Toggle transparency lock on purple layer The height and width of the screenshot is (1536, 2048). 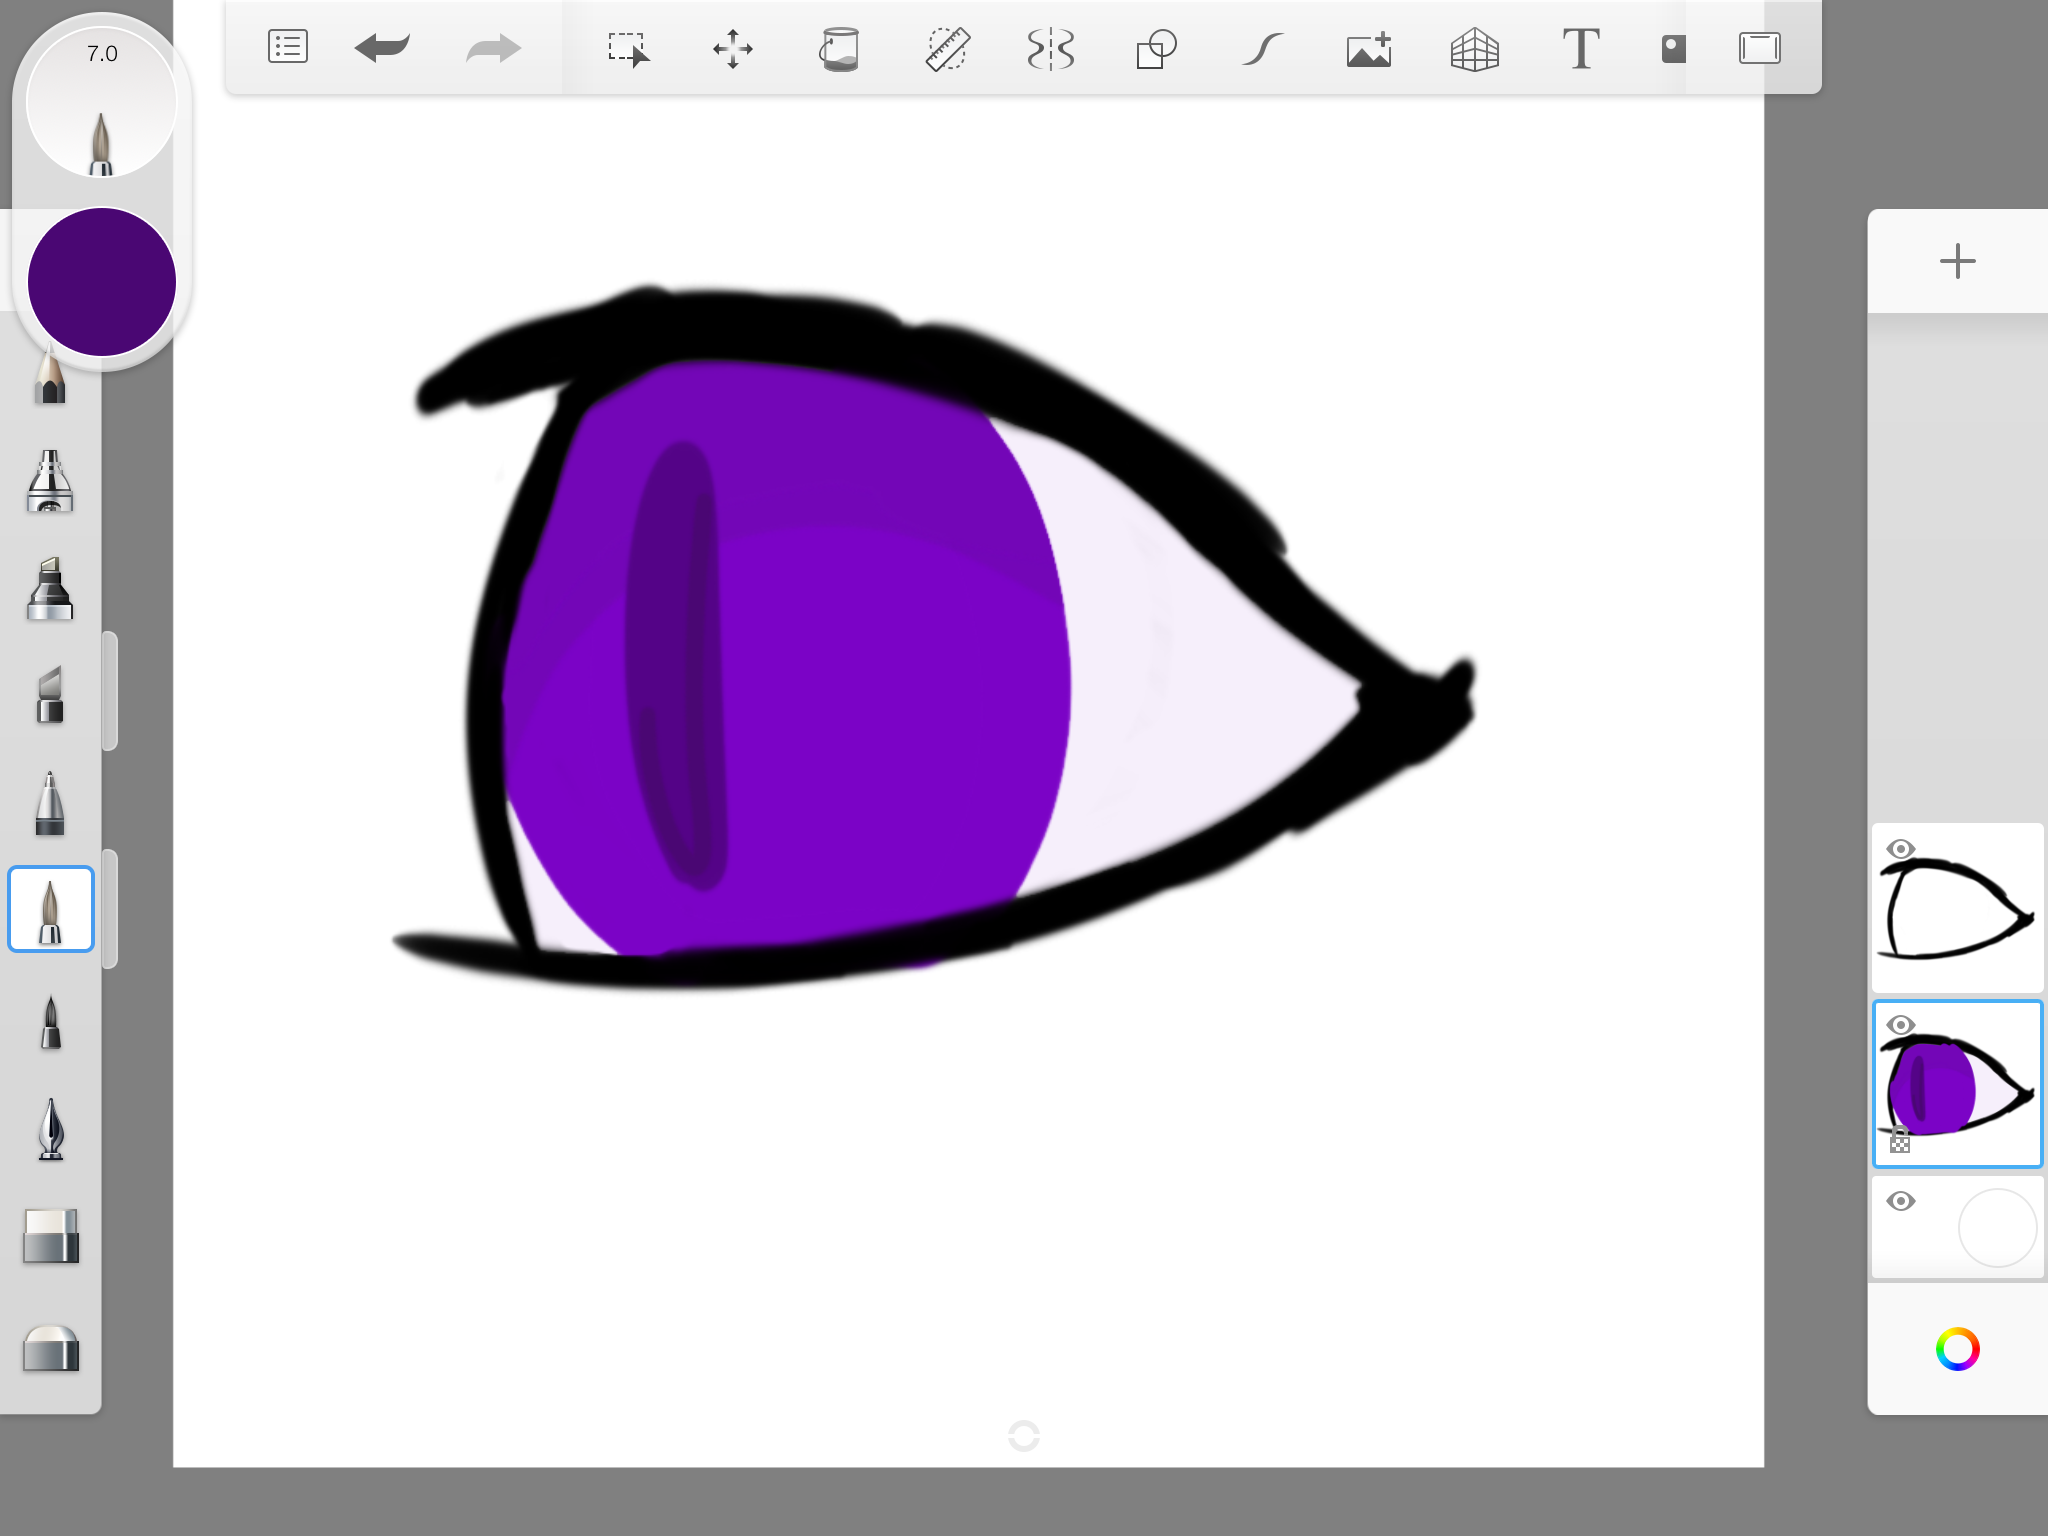coord(1900,1142)
